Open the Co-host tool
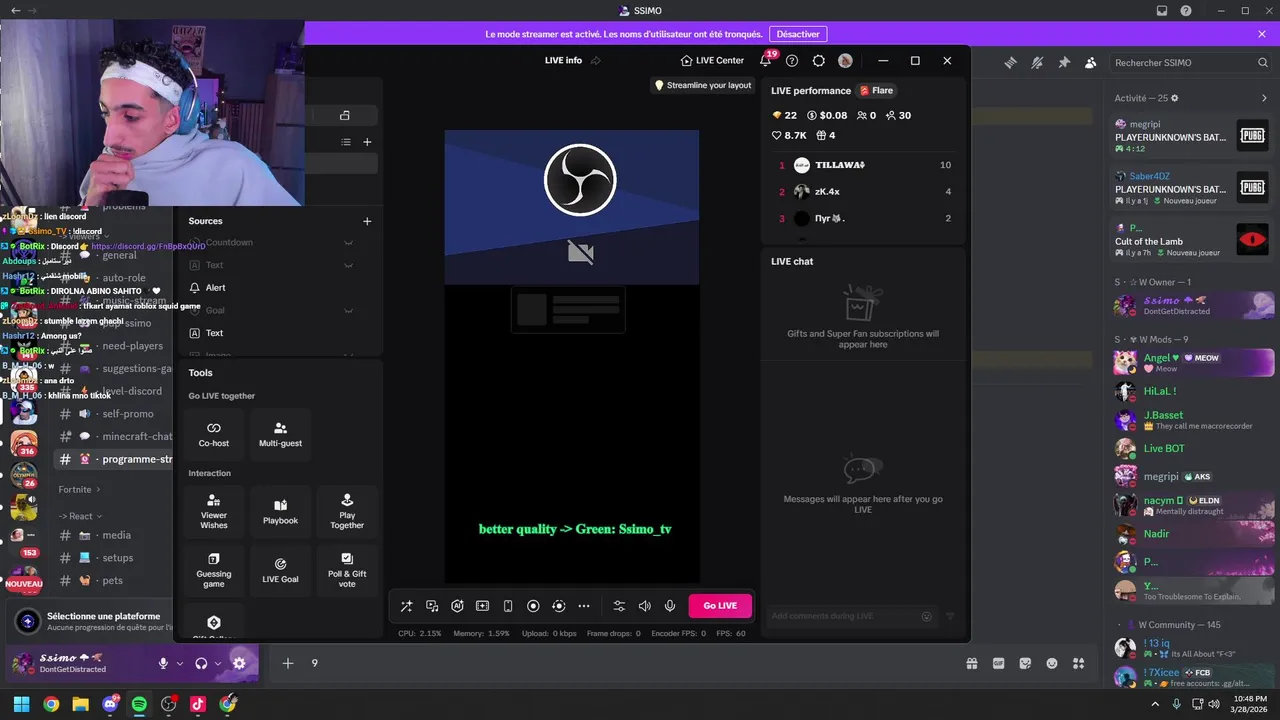The image size is (1280, 720). coord(214,434)
